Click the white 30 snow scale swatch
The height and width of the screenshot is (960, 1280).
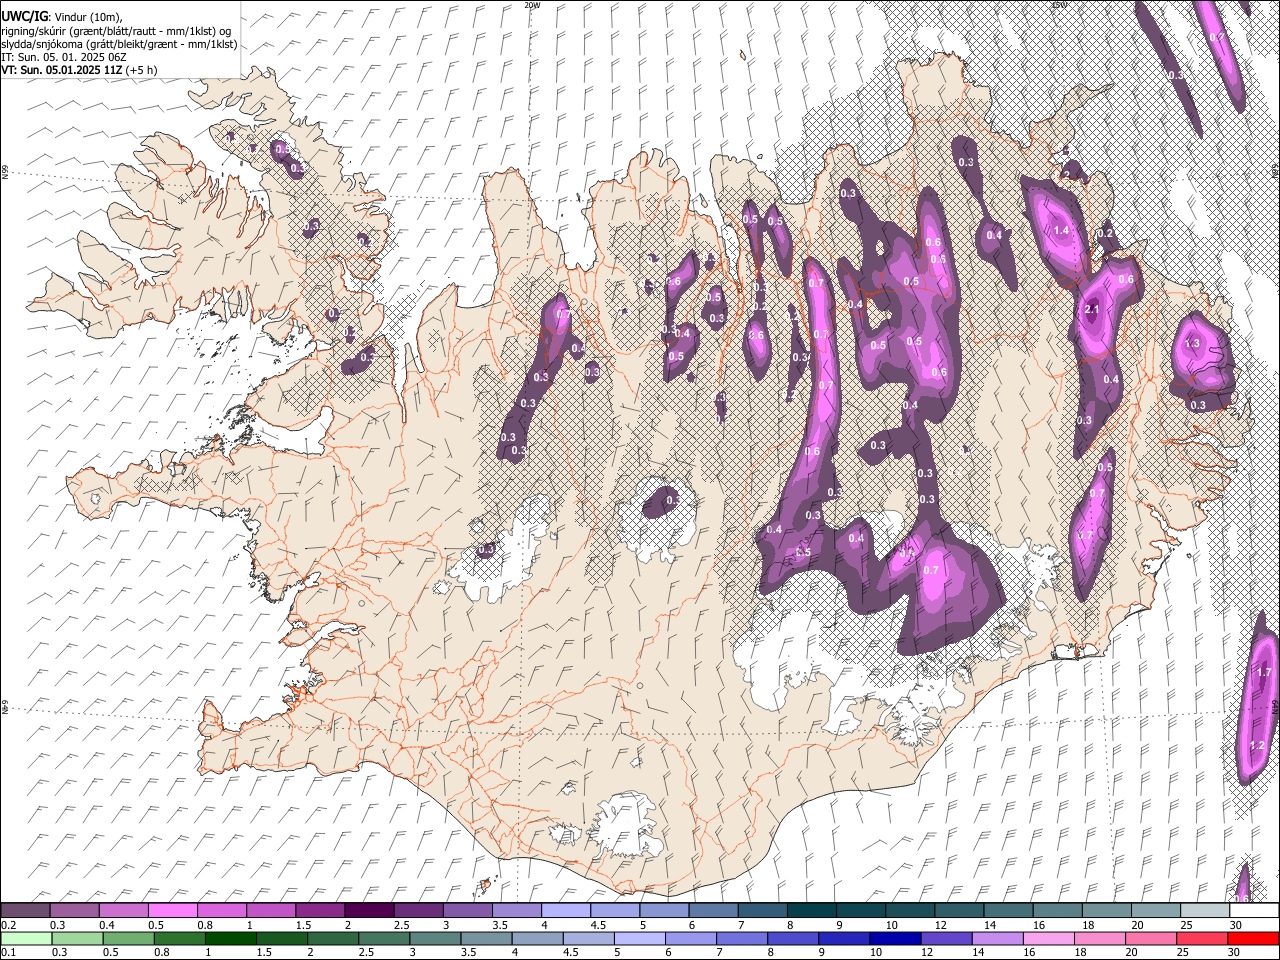(x=1252, y=910)
